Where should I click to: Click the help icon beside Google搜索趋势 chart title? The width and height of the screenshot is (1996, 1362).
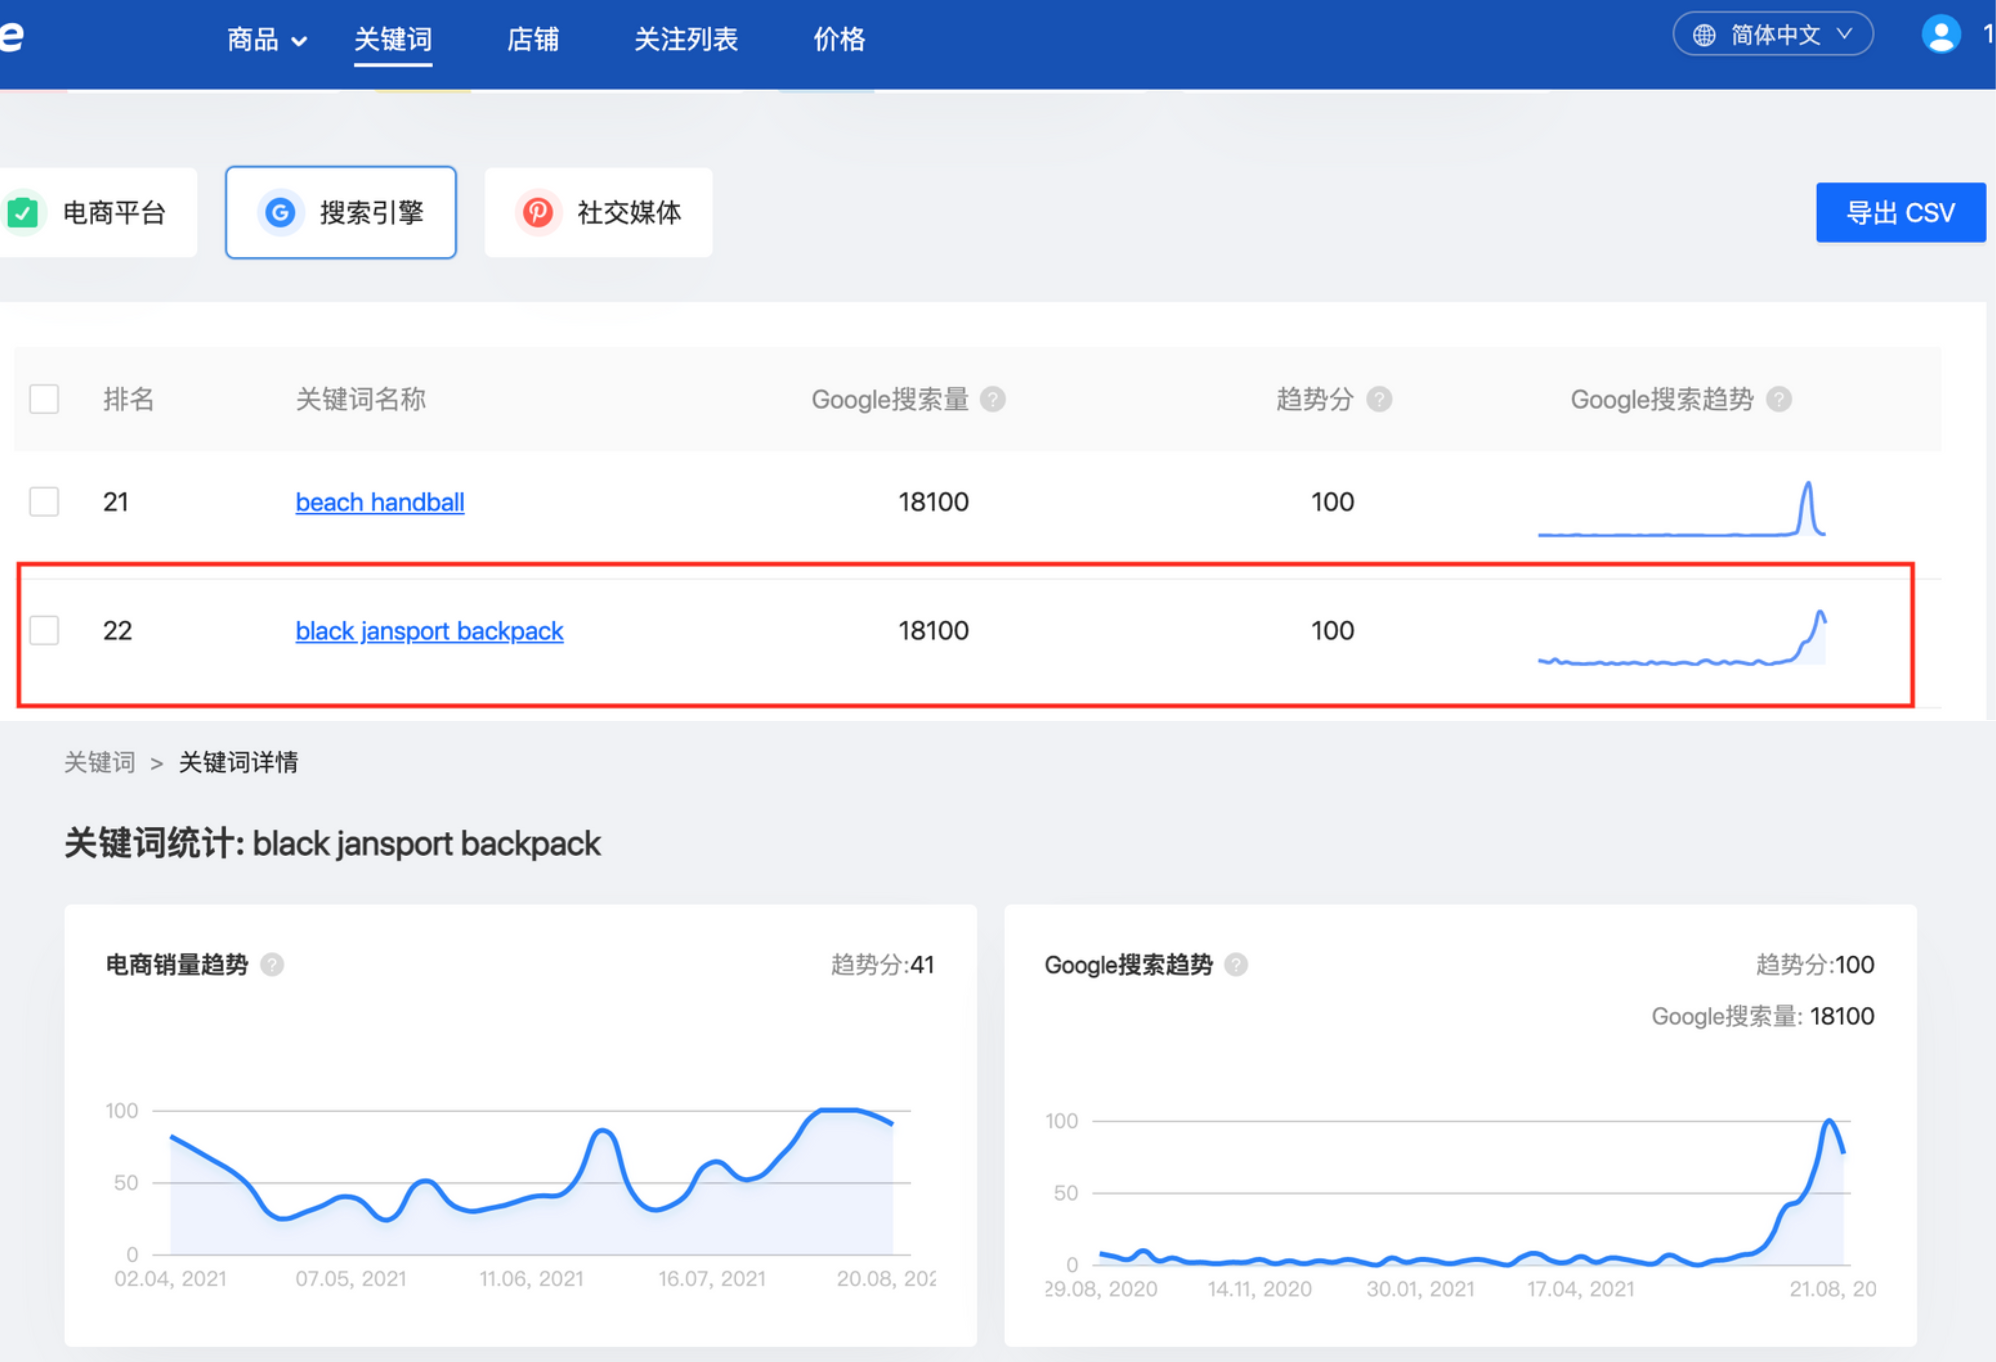1236,965
